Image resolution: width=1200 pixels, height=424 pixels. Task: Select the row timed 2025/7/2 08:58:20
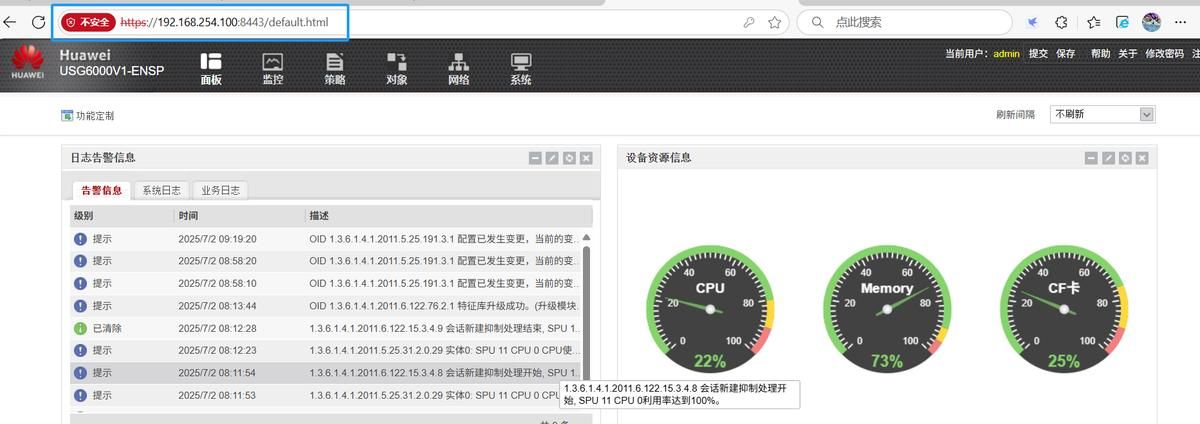(326, 261)
